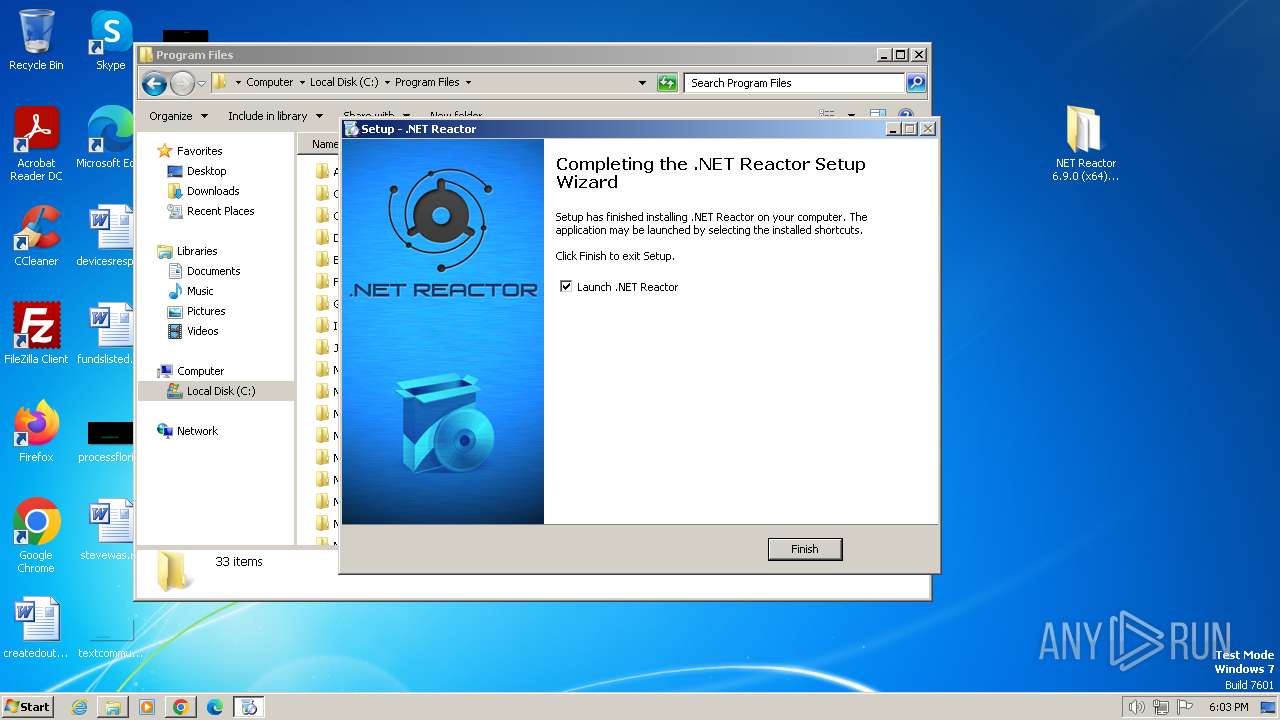Expand the address bar history dropdown

(x=642, y=83)
